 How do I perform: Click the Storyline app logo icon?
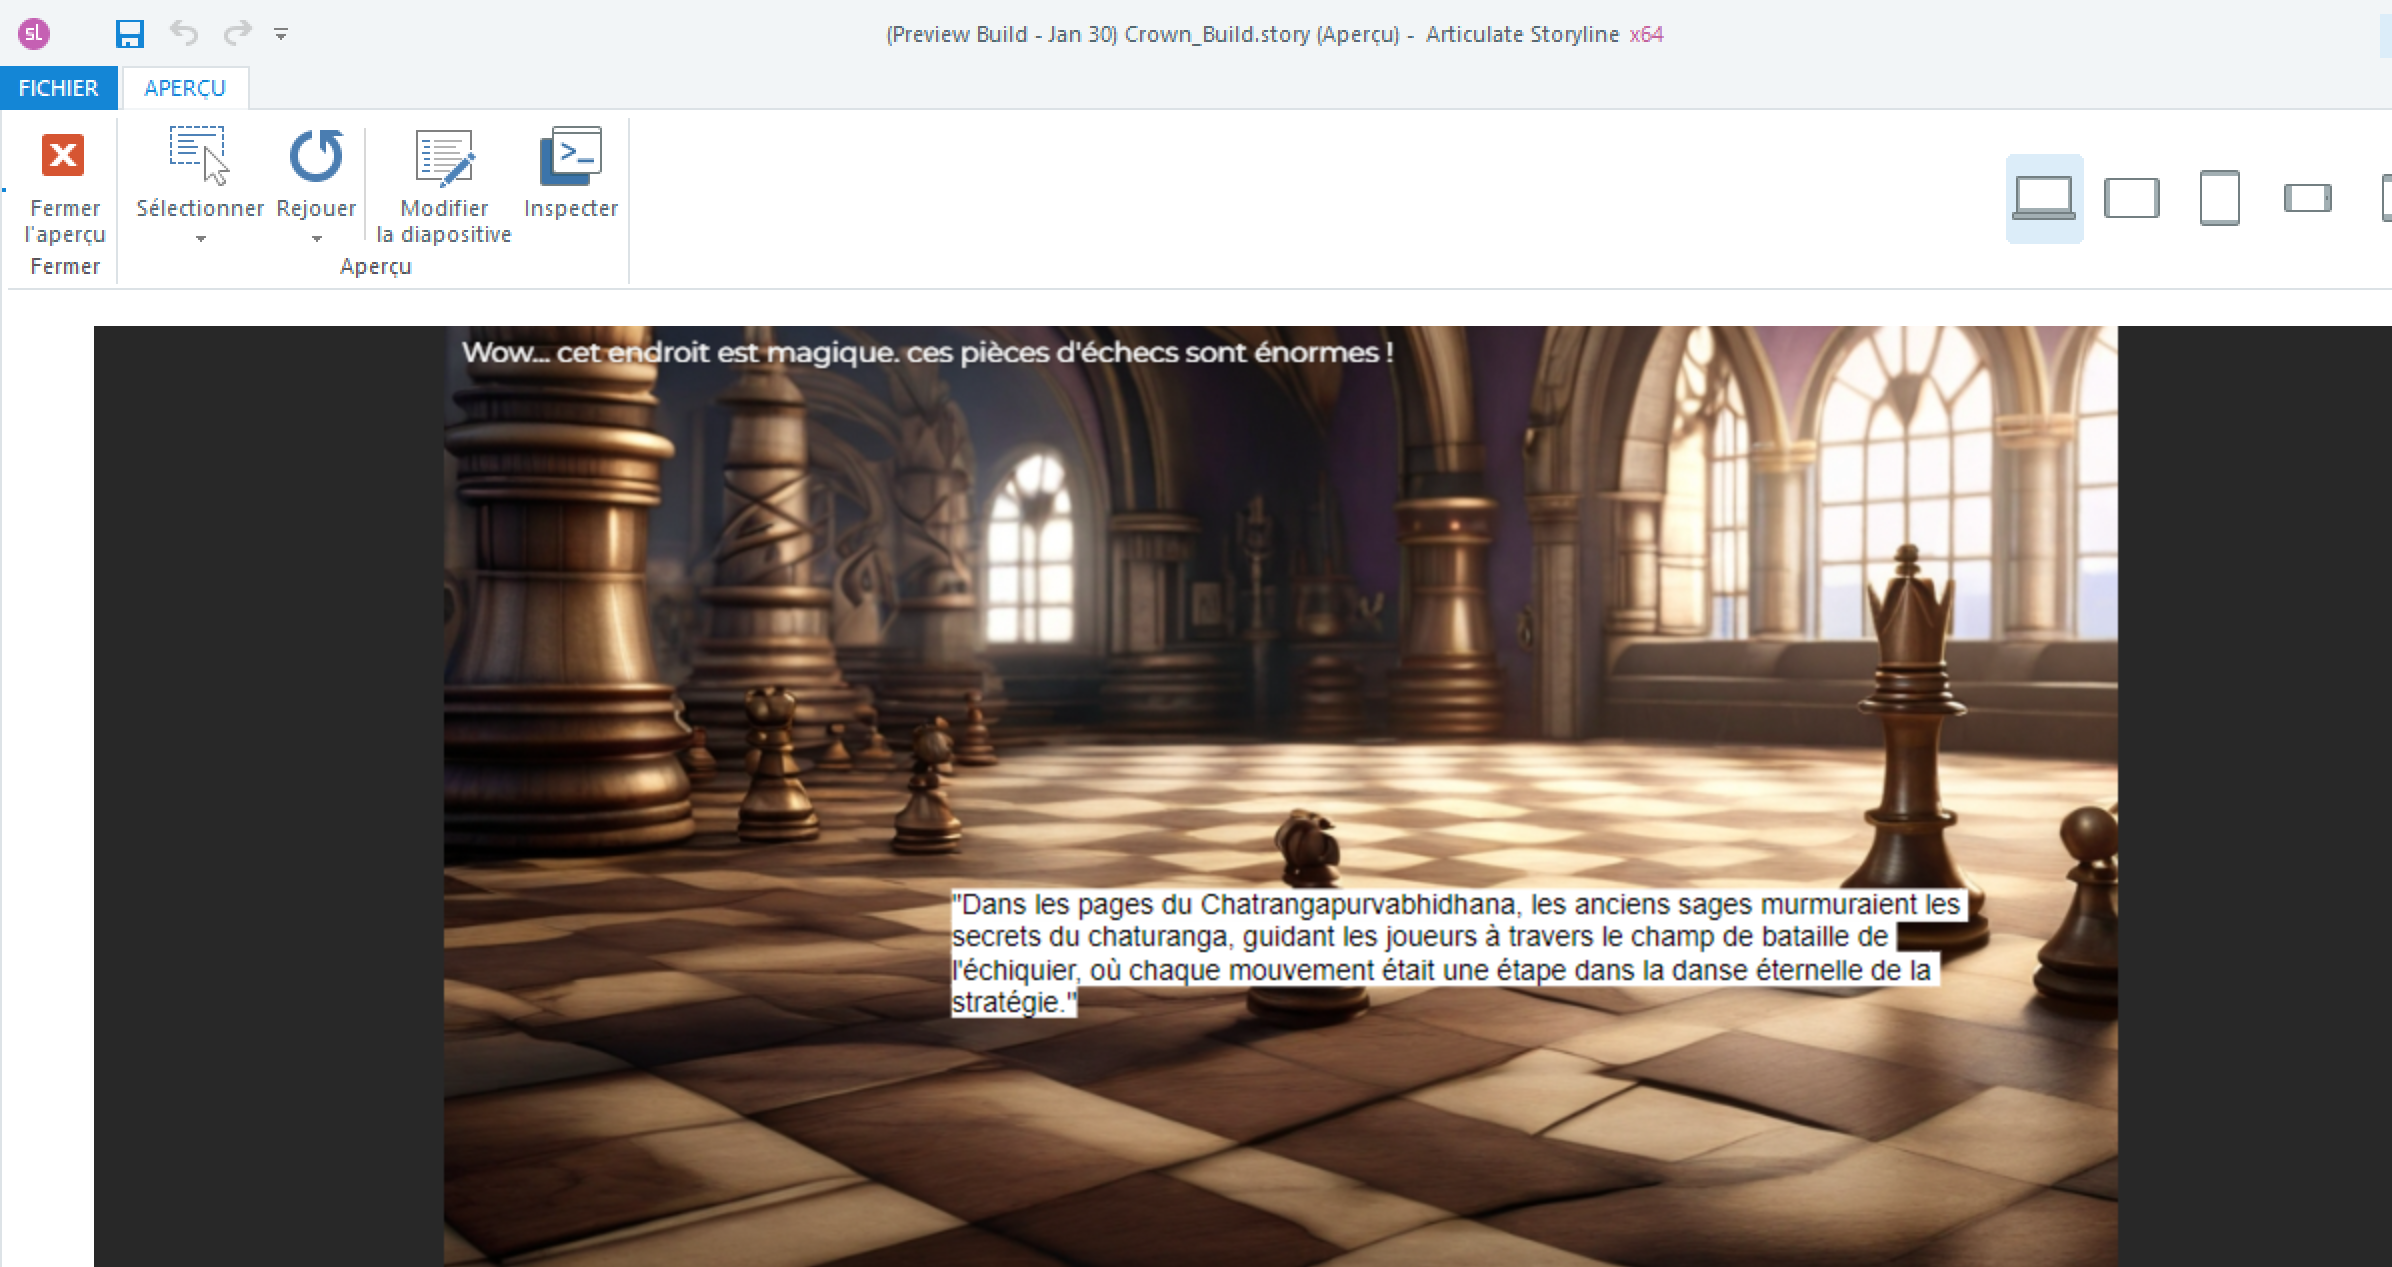pyautogui.click(x=34, y=34)
